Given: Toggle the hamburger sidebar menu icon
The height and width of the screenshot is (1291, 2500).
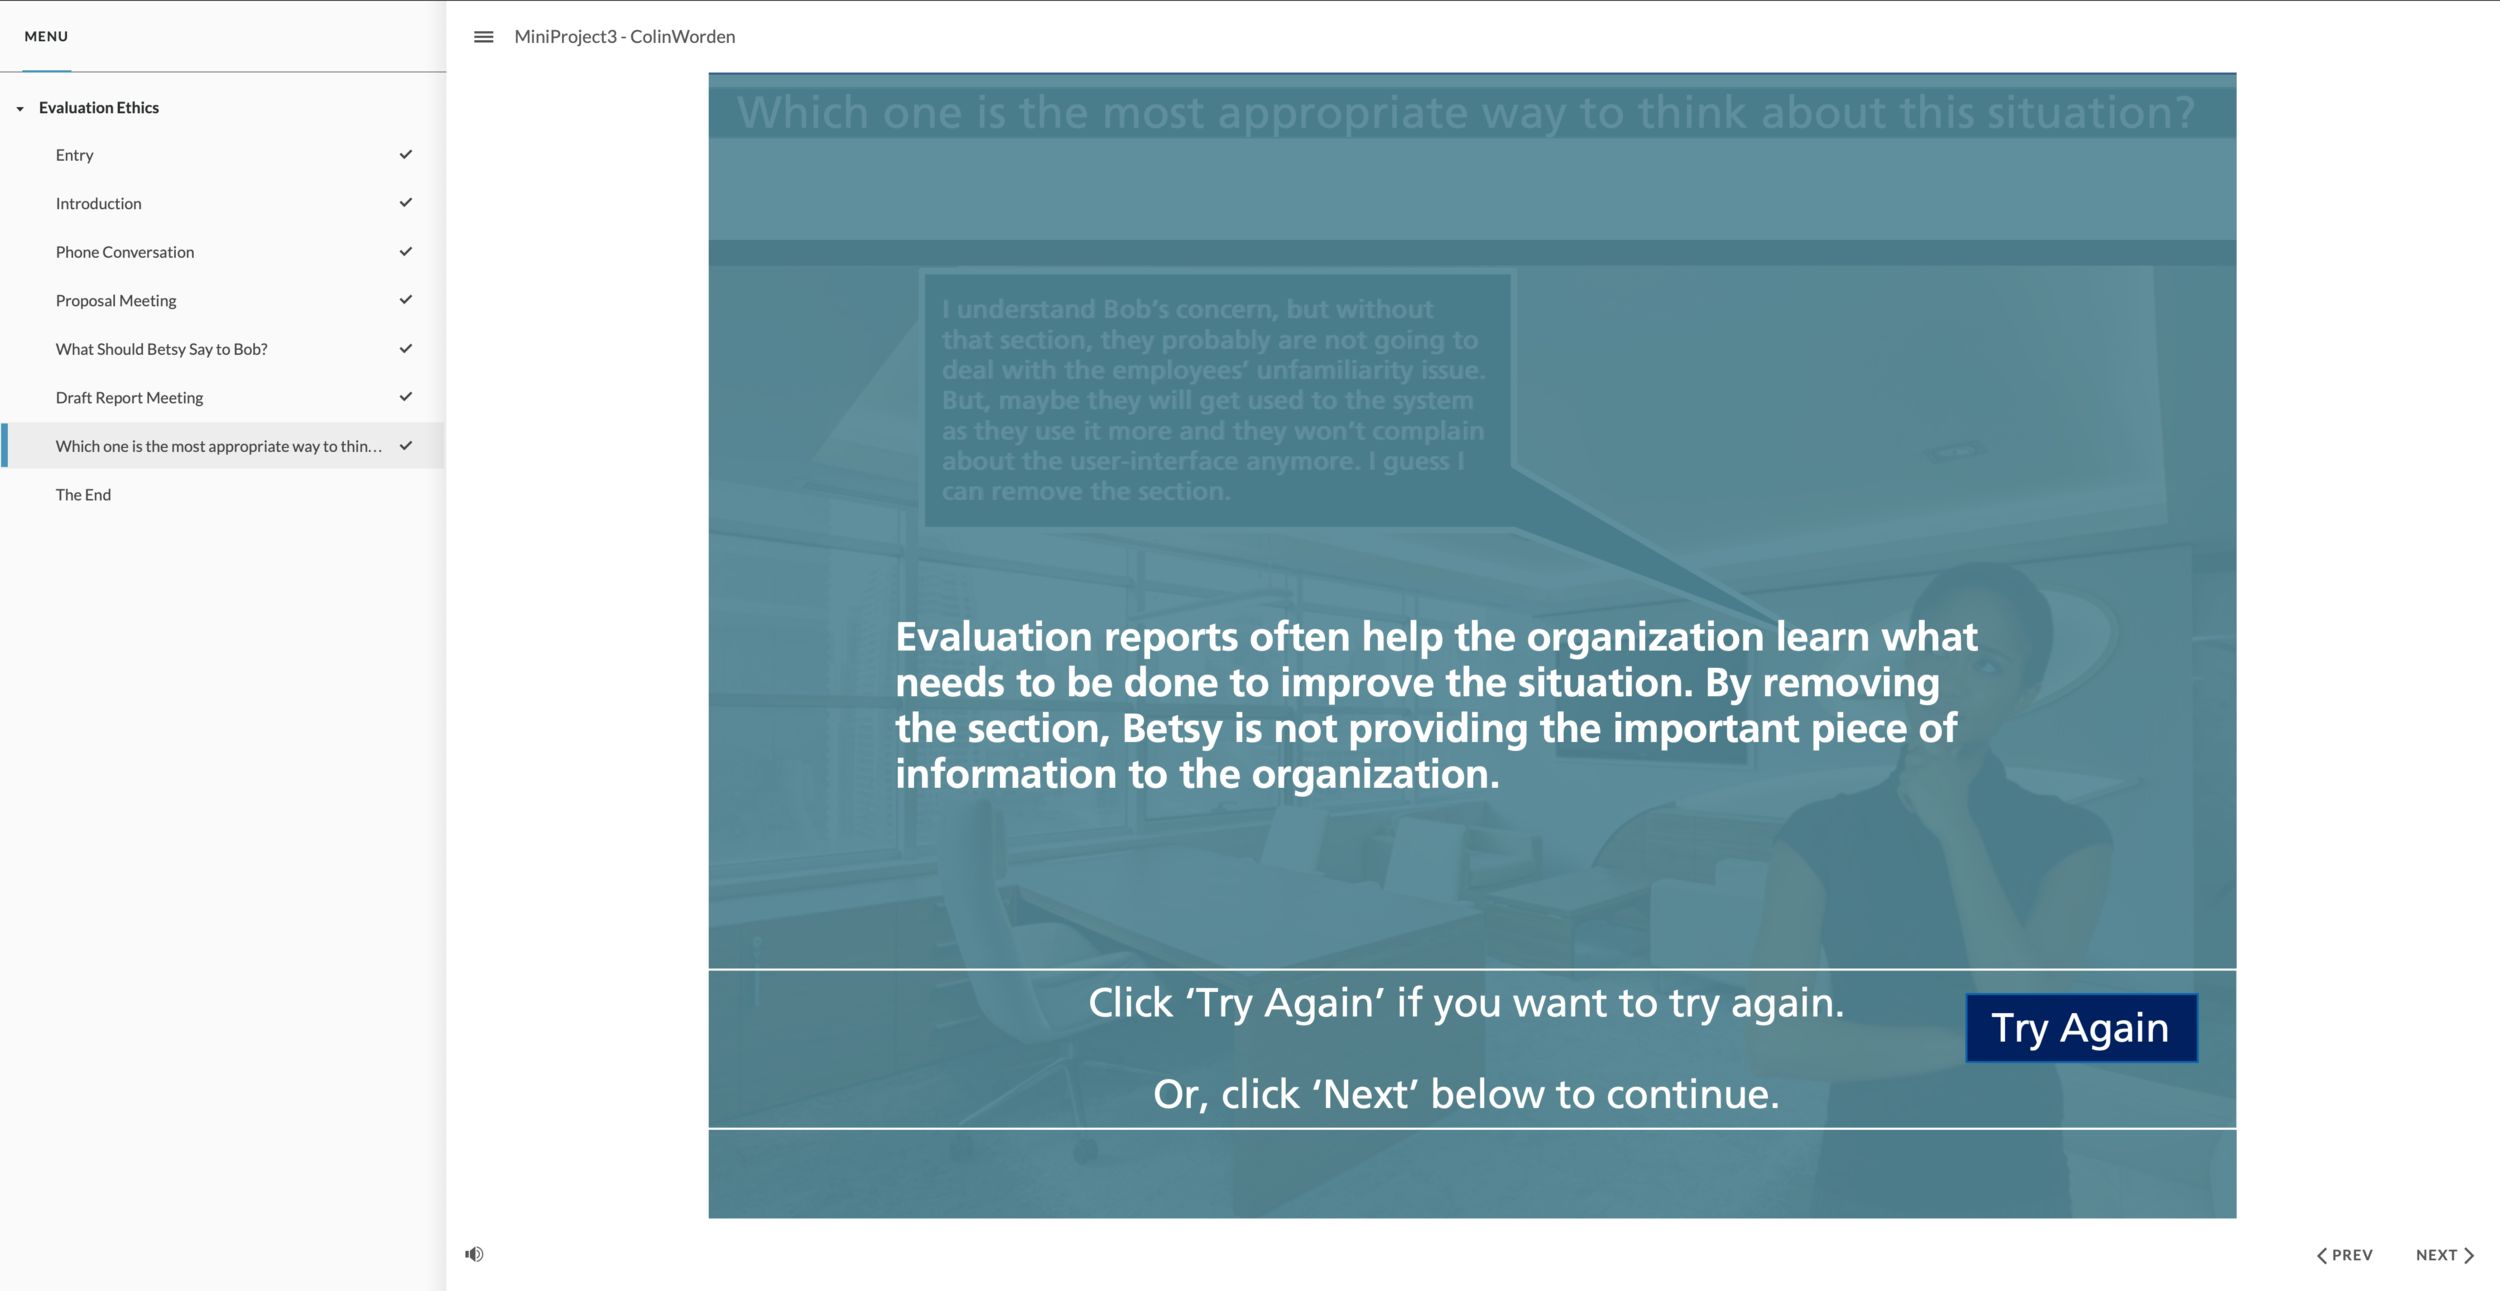Looking at the screenshot, I should pos(483,37).
